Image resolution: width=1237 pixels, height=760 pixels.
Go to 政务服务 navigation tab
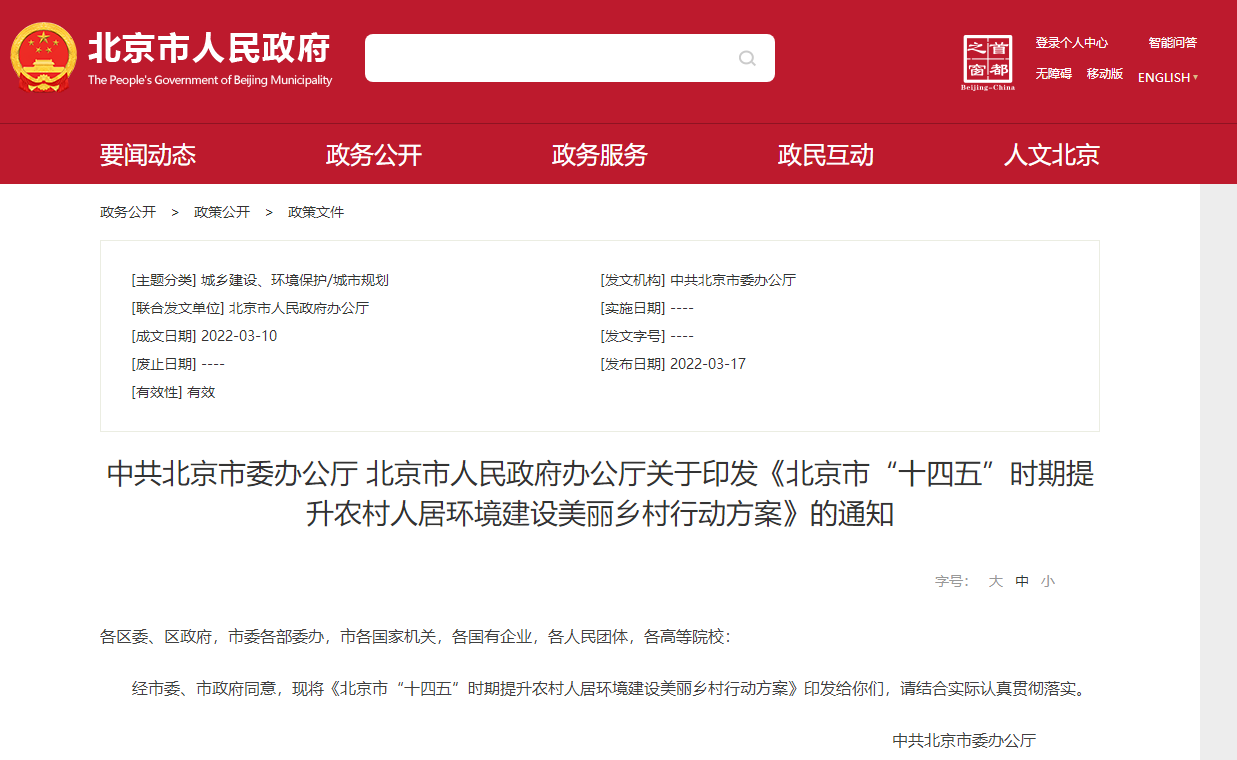[x=600, y=155]
